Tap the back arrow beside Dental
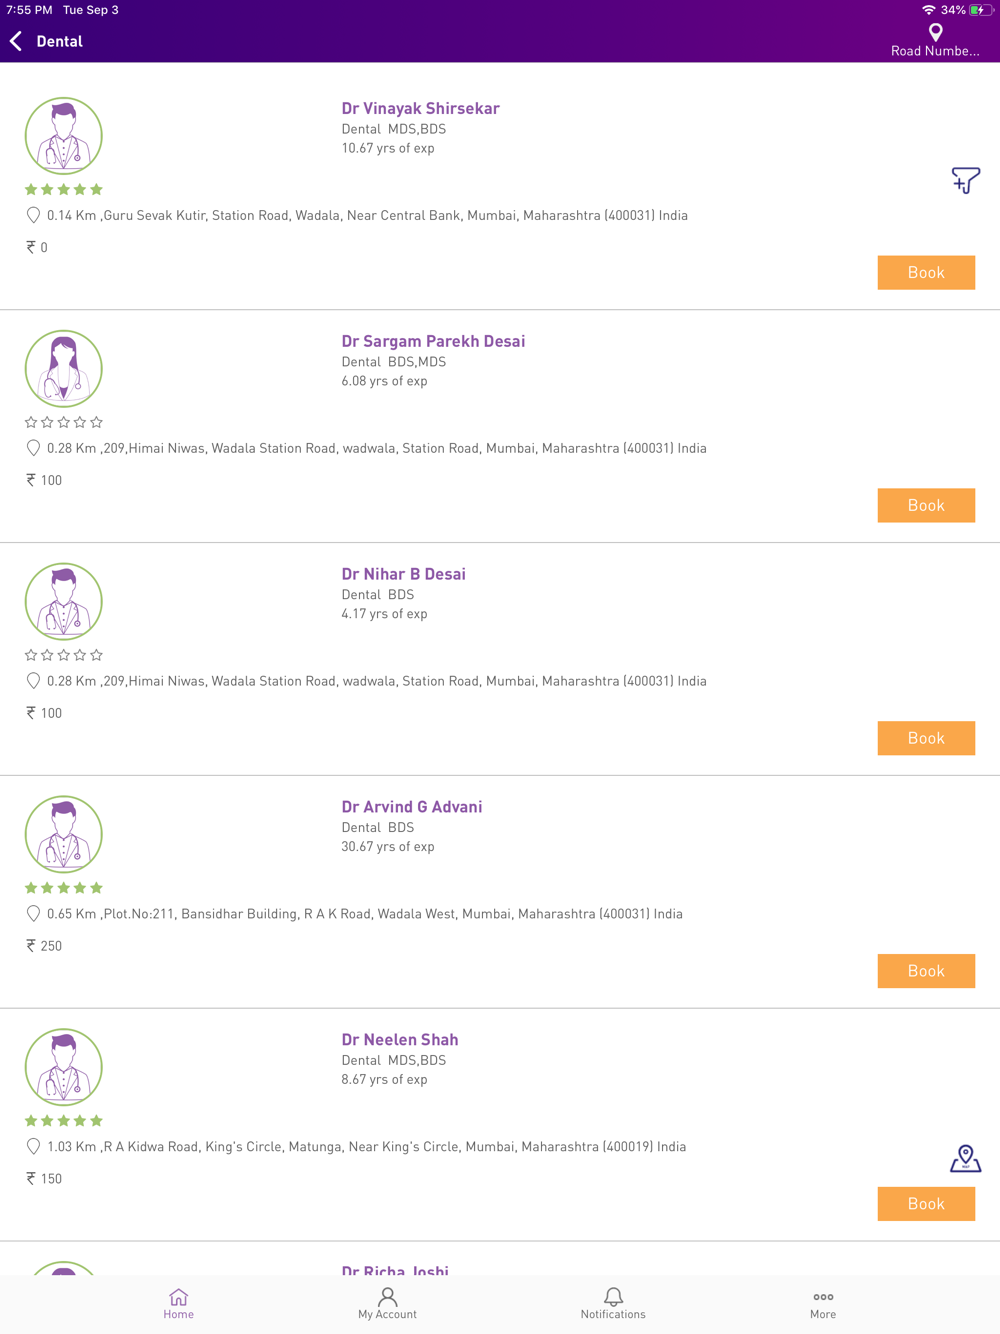The height and width of the screenshot is (1334, 1000). coord(16,41)
